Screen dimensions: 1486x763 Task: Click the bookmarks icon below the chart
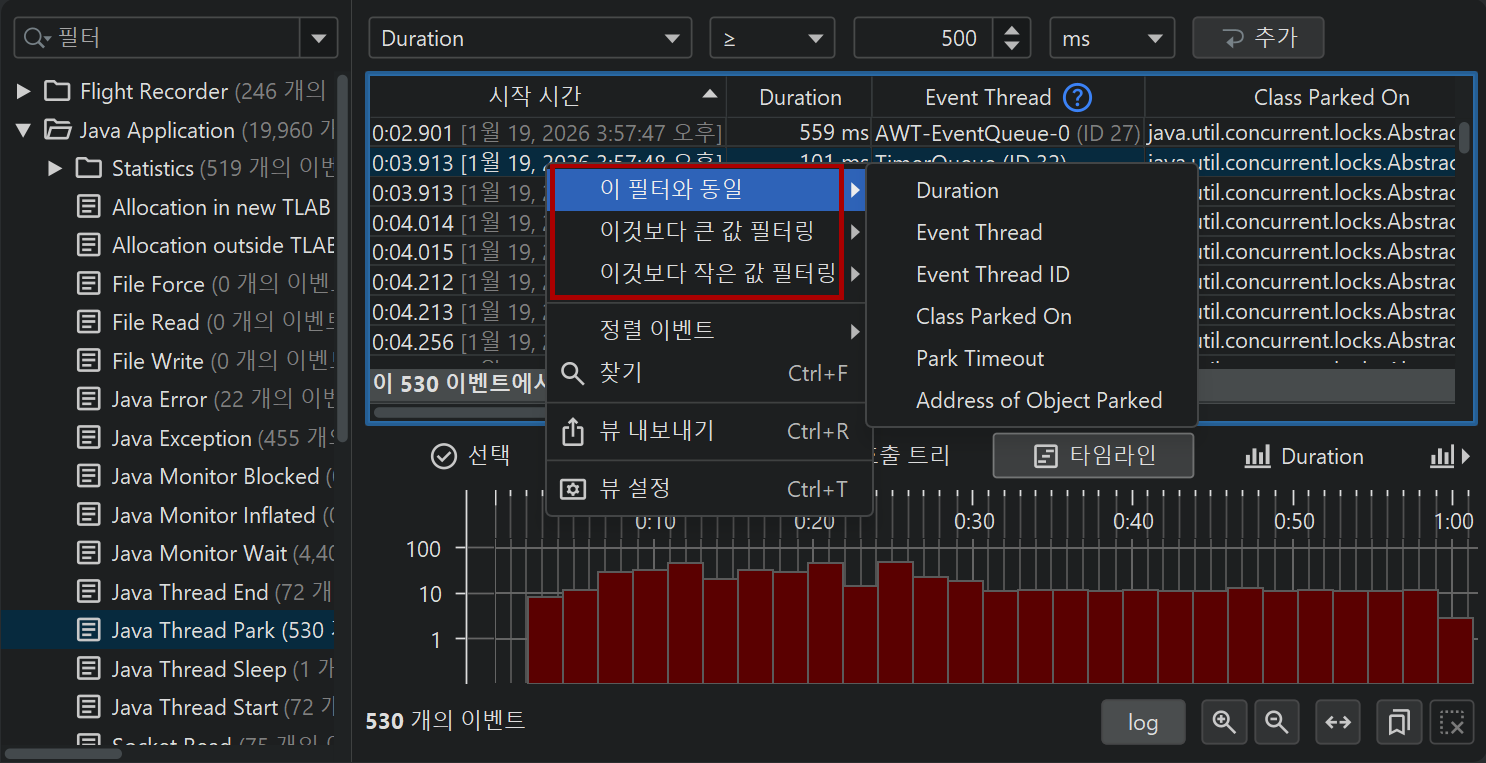1399,721
